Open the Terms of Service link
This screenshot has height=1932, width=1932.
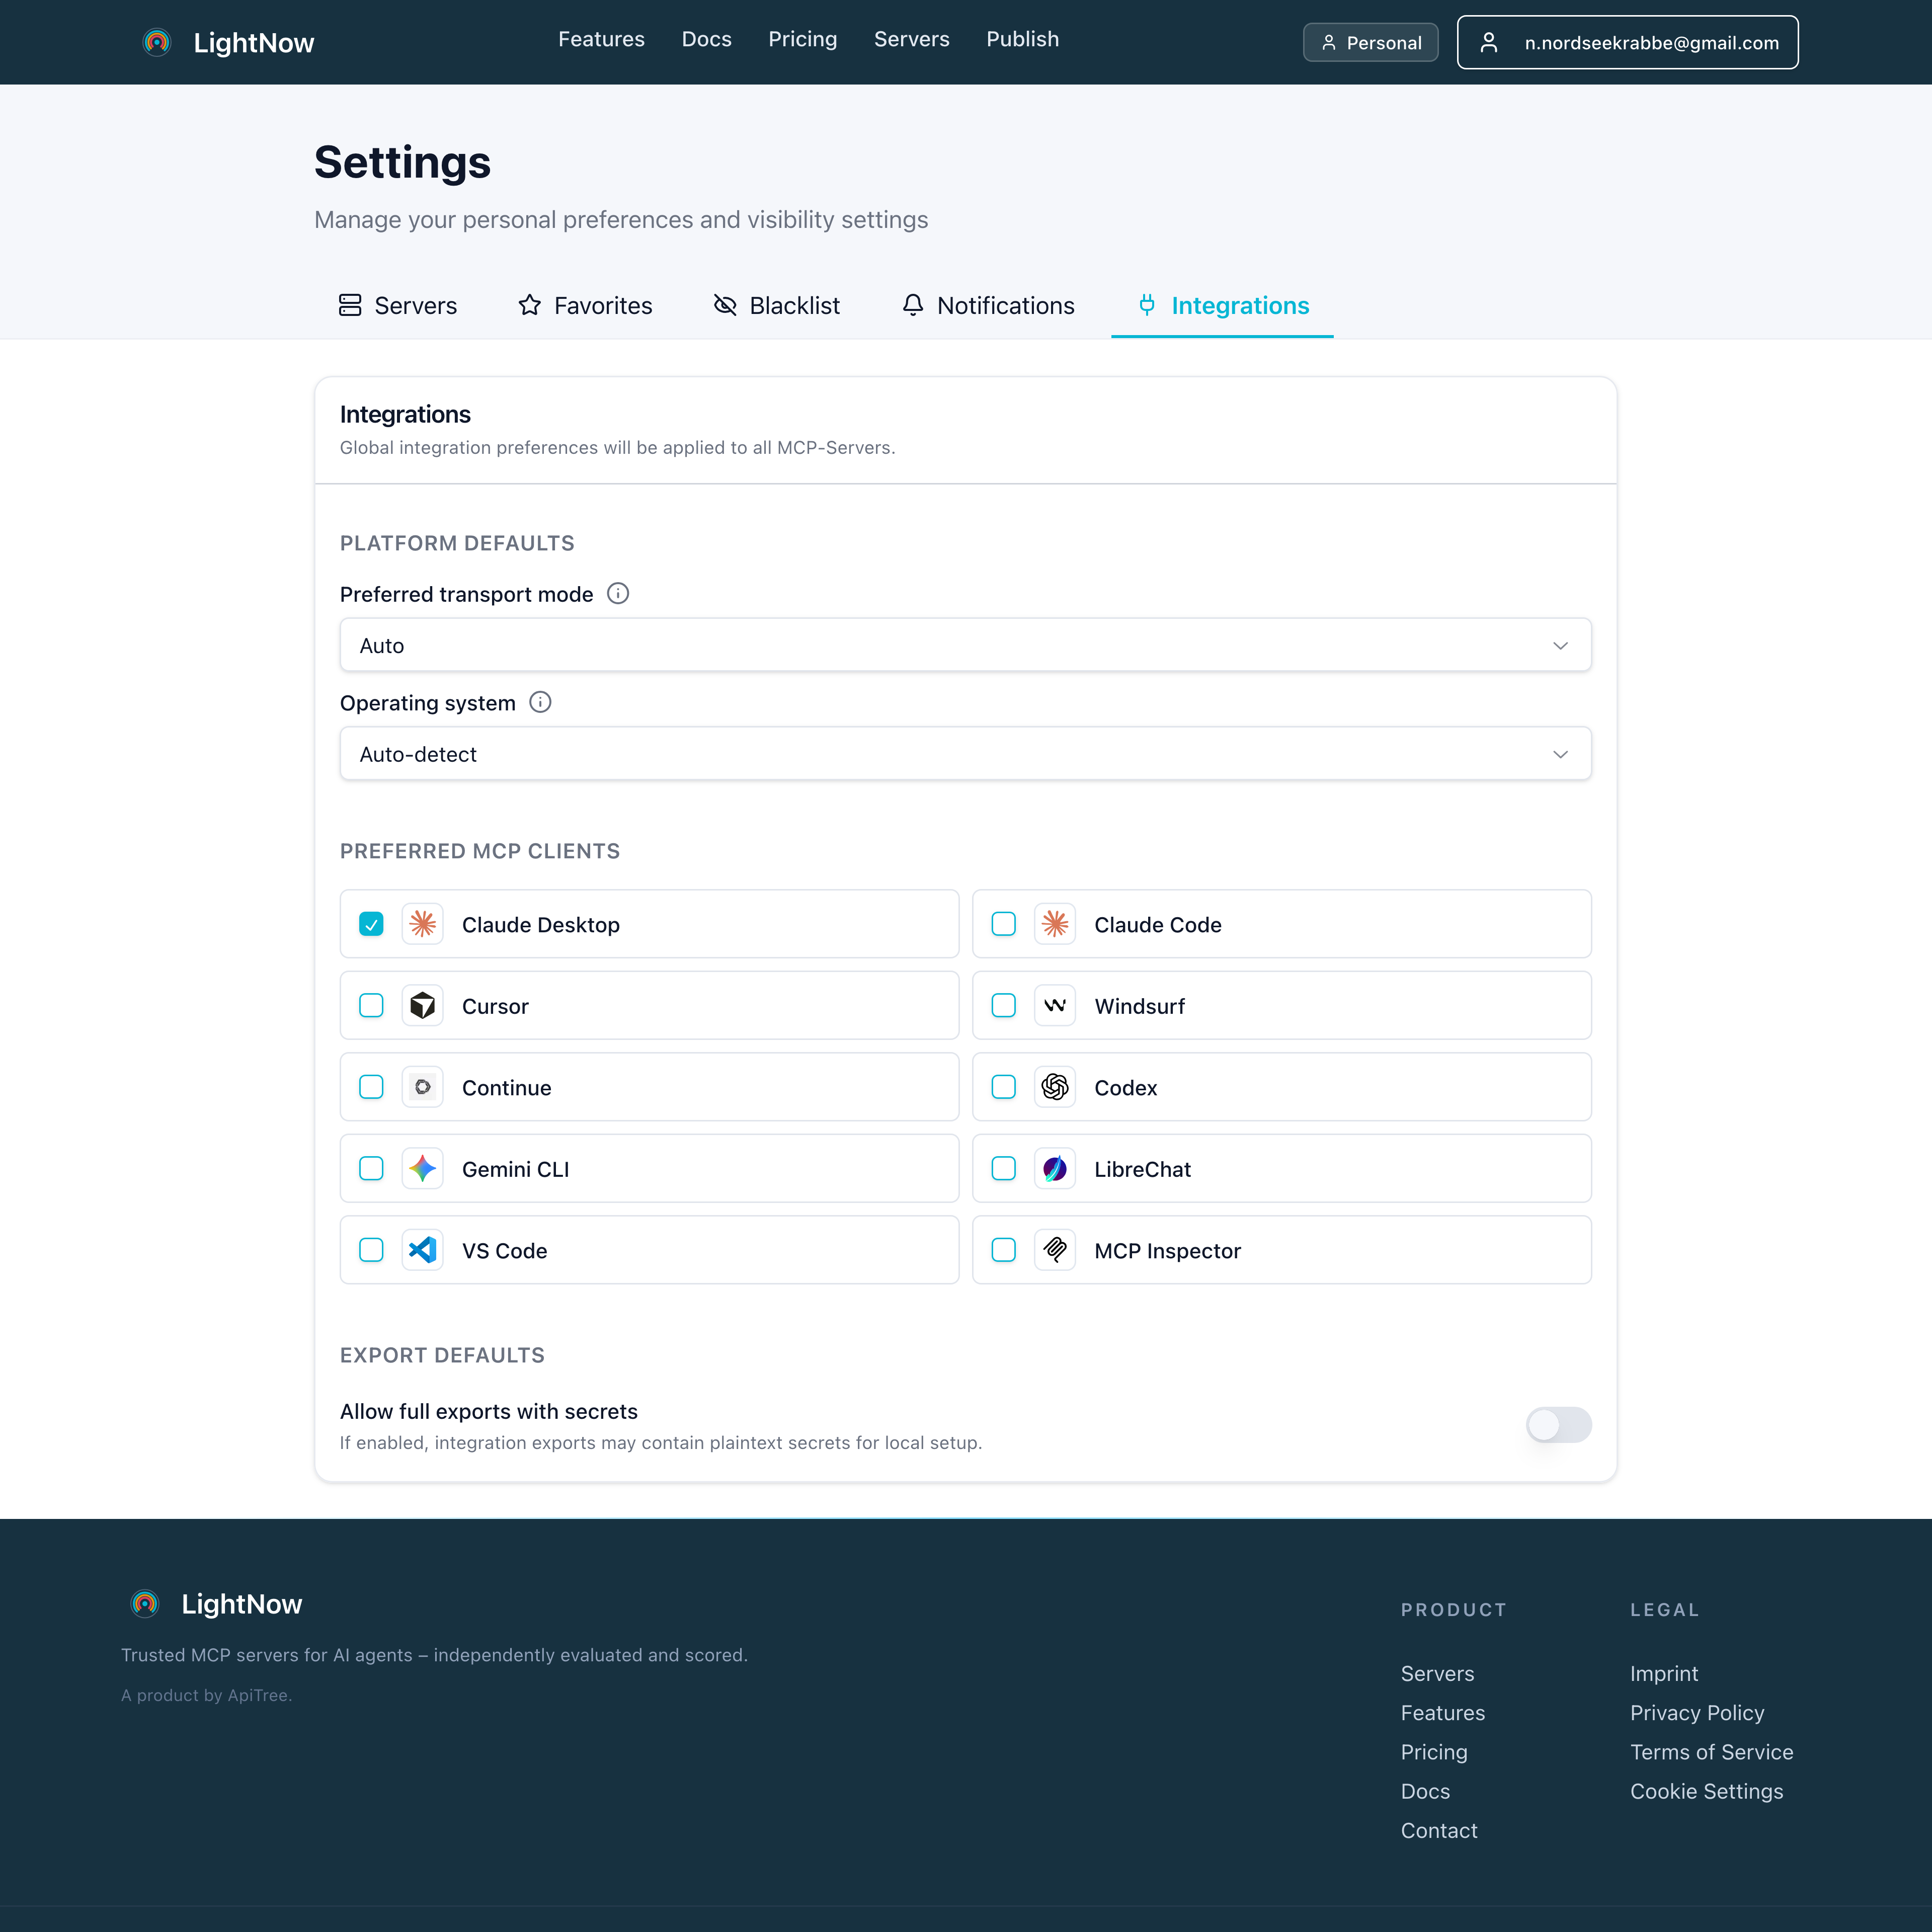1712,1752
